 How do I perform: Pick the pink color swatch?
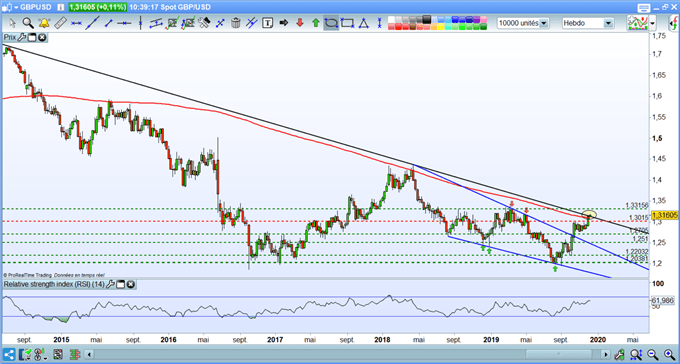(483, 20)
